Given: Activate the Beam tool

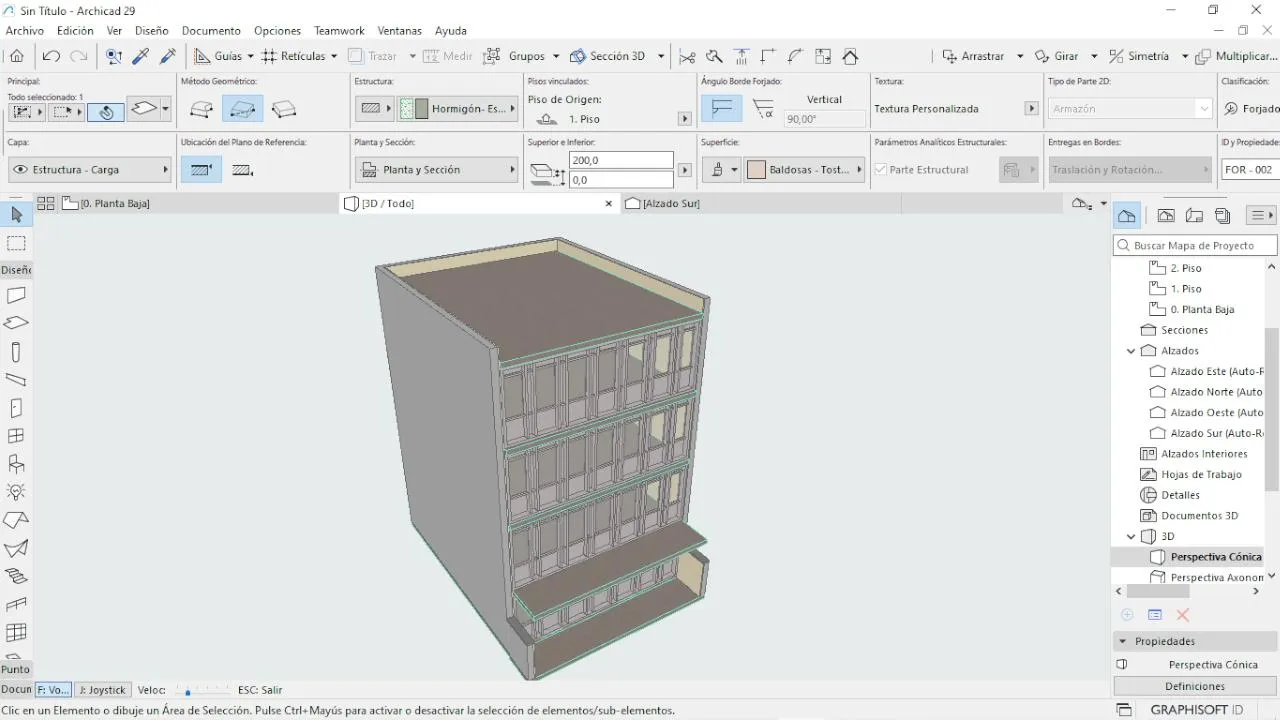Looking at the screenshot, I should (x=16, y=380).
